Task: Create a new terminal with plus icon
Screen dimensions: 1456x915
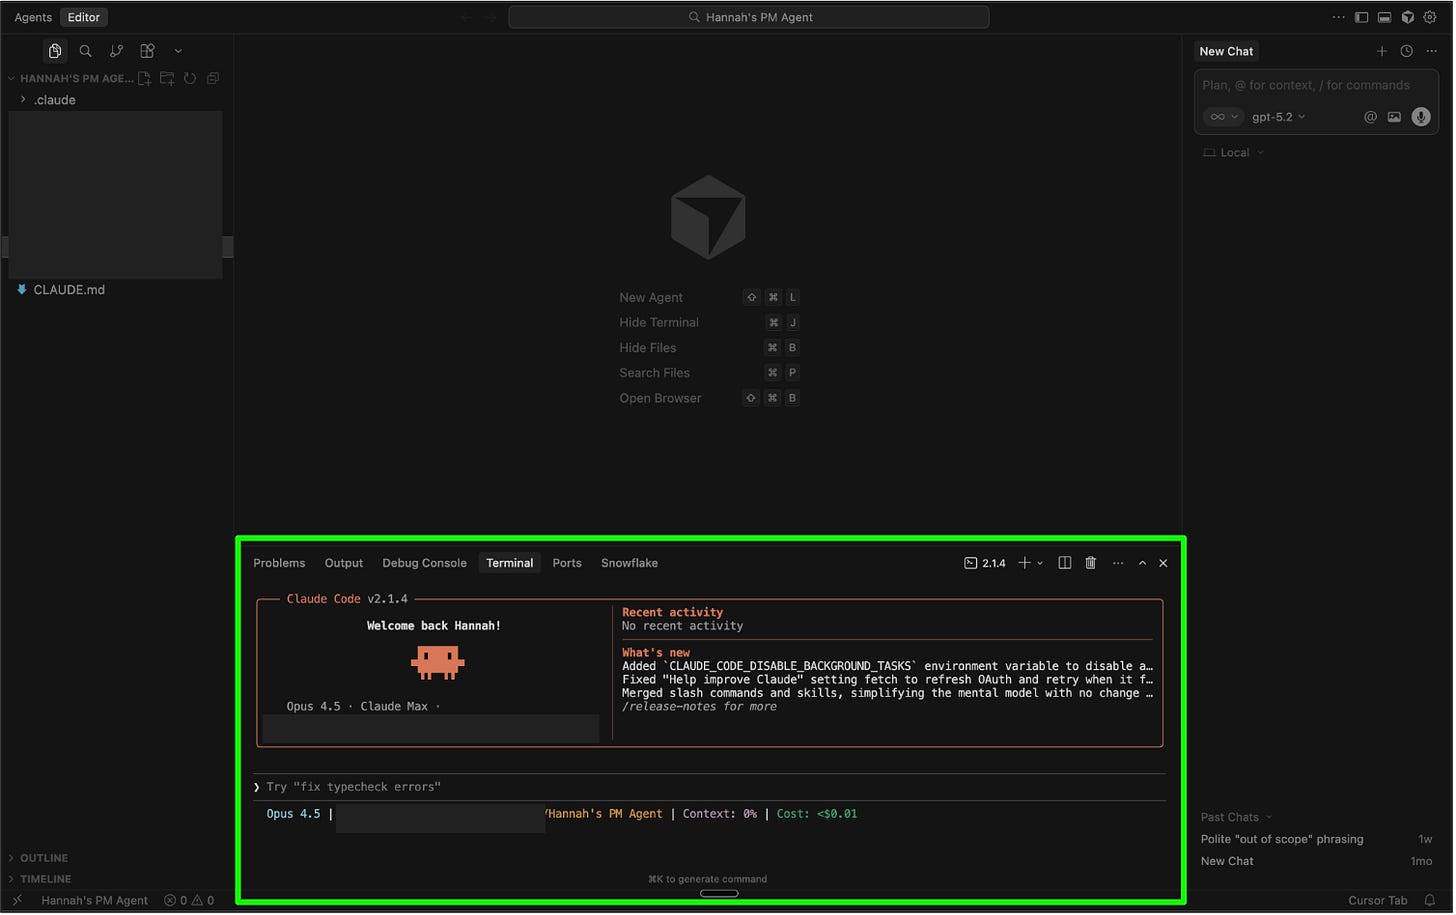Action: pos(1024,563)
